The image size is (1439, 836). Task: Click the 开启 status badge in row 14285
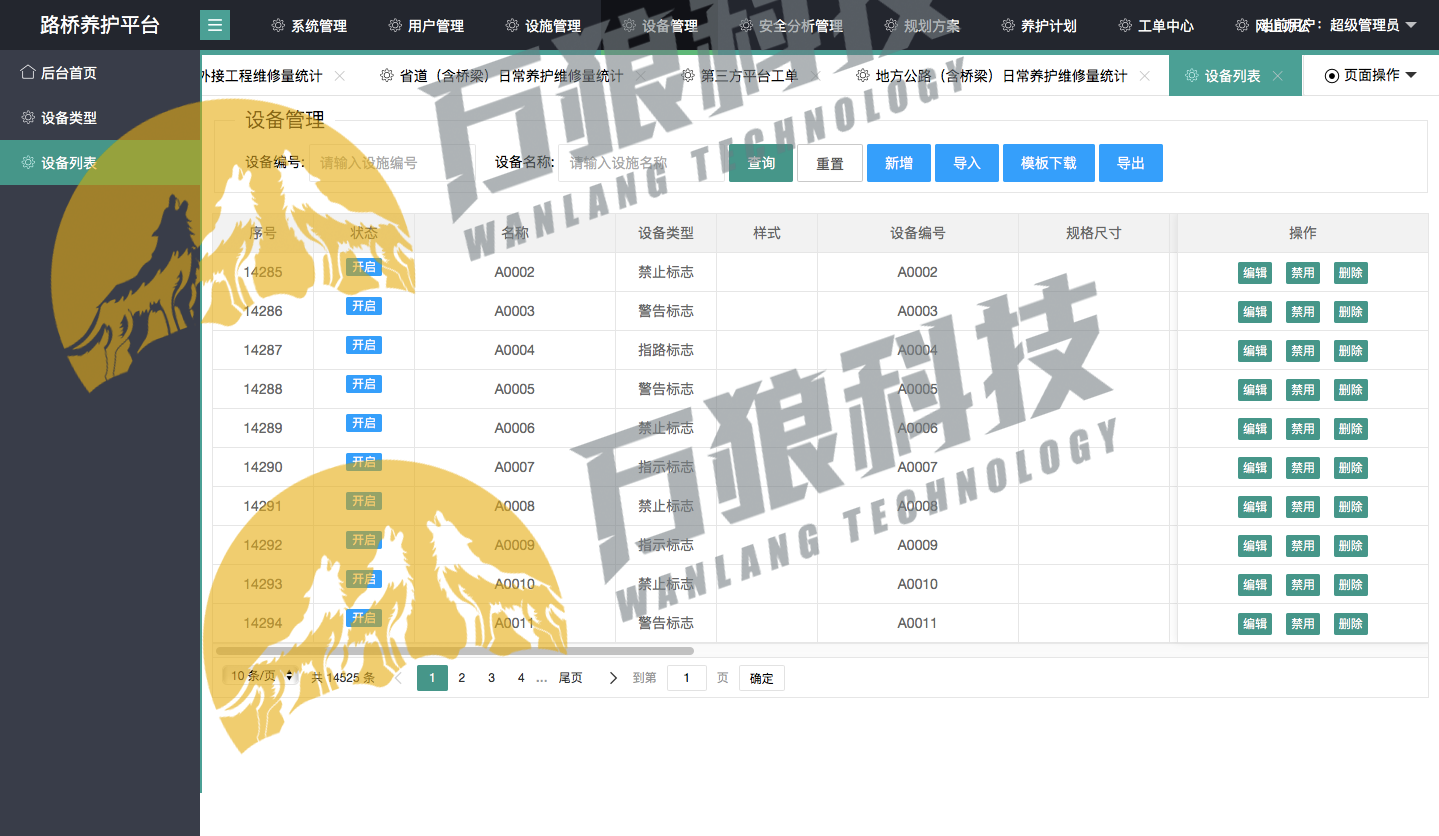pos(364,267)
